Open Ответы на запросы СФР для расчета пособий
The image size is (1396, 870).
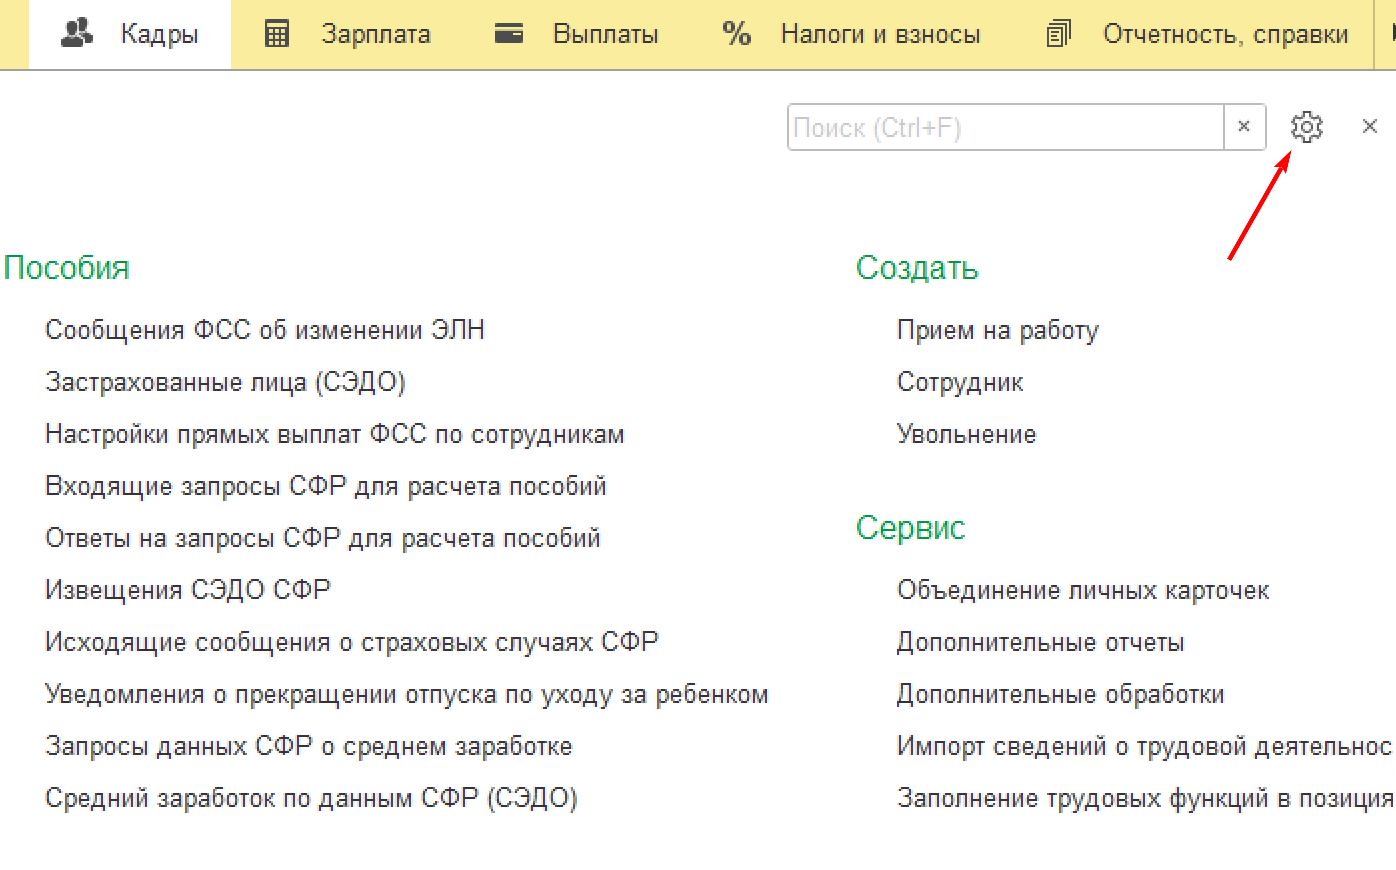[323, 538]
